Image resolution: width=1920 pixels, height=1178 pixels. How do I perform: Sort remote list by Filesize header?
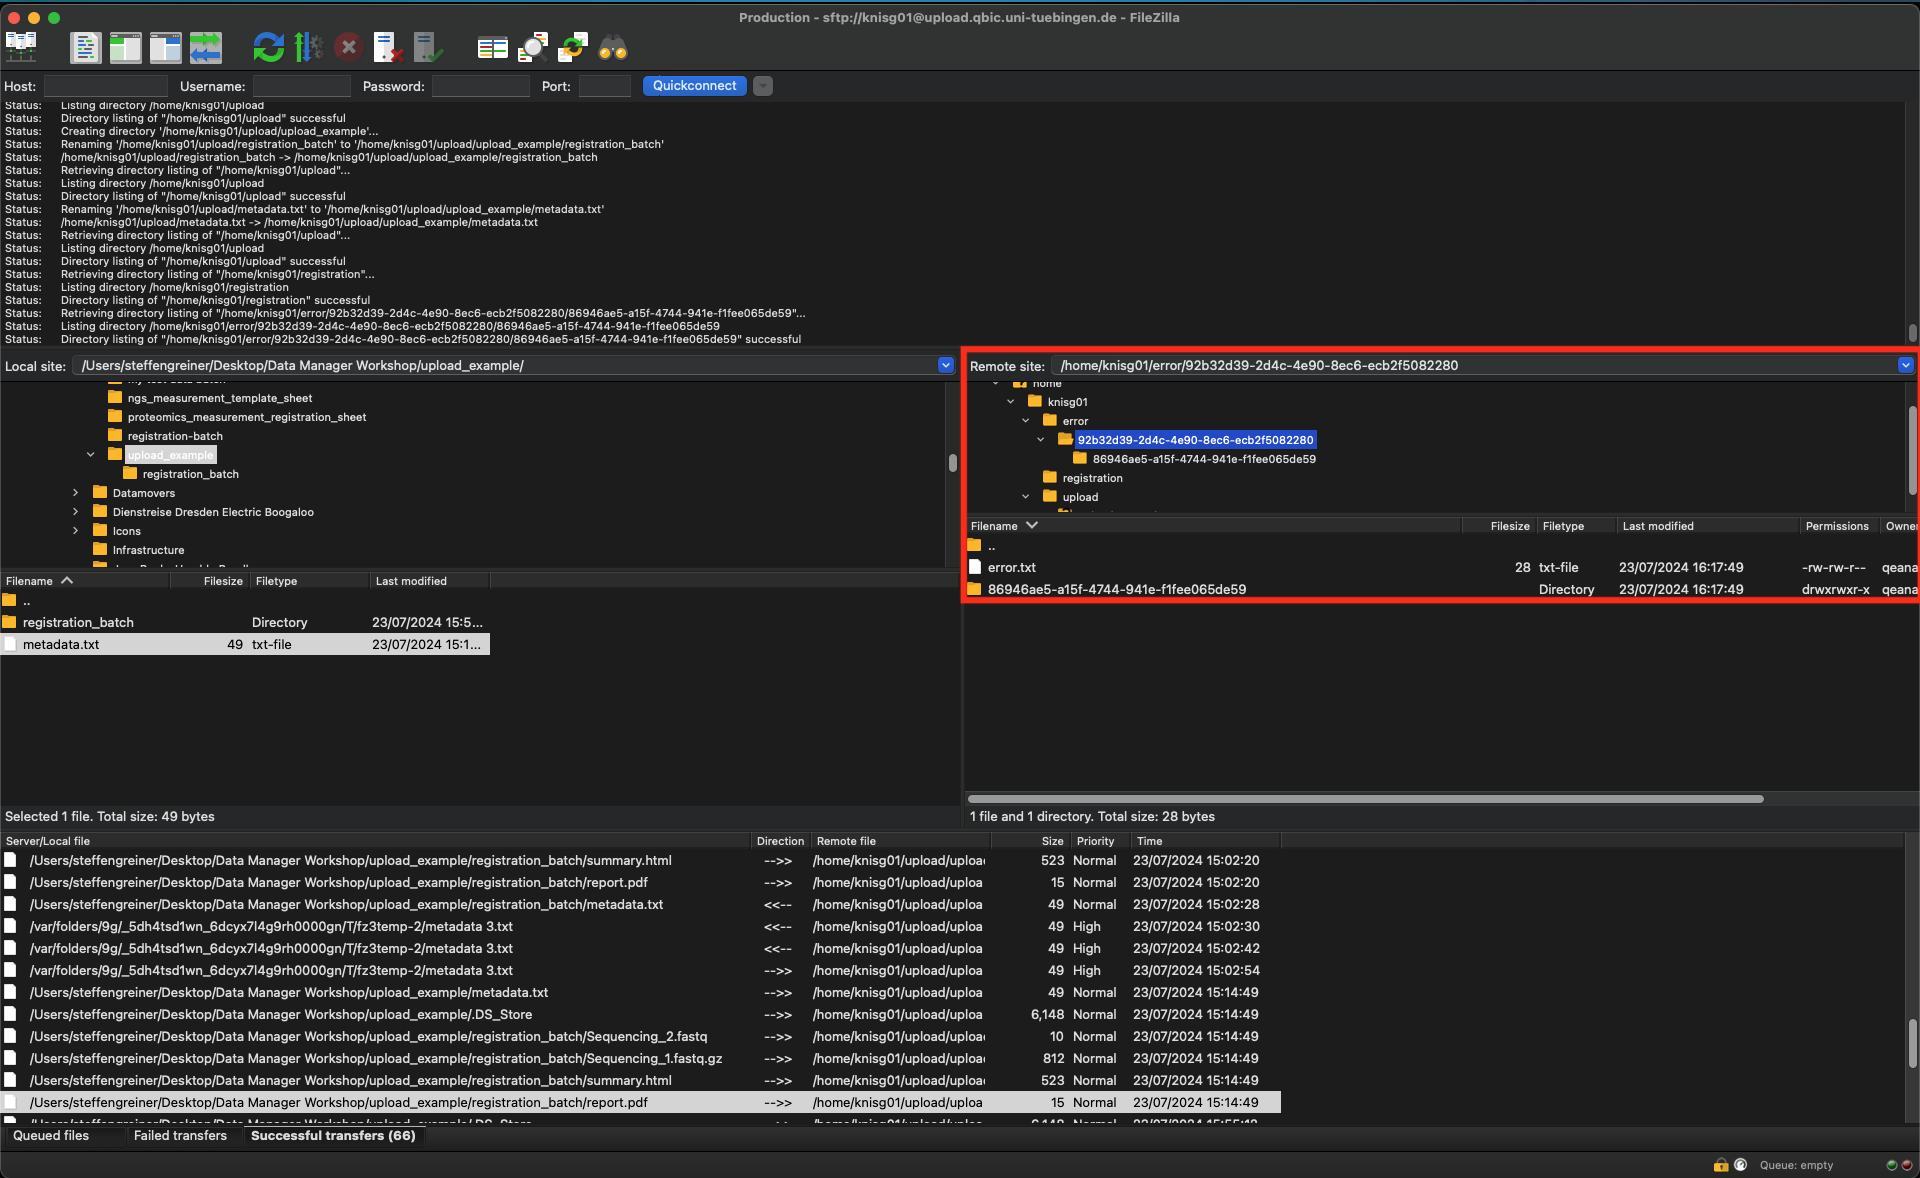click(1498, 526)
